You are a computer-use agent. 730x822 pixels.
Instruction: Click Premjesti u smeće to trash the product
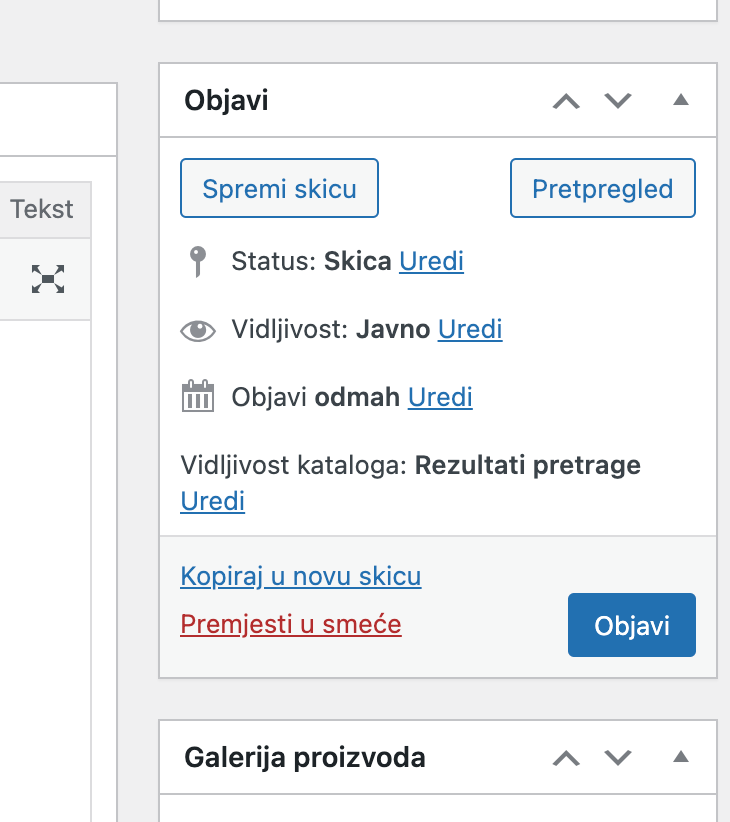pos(290,623)
